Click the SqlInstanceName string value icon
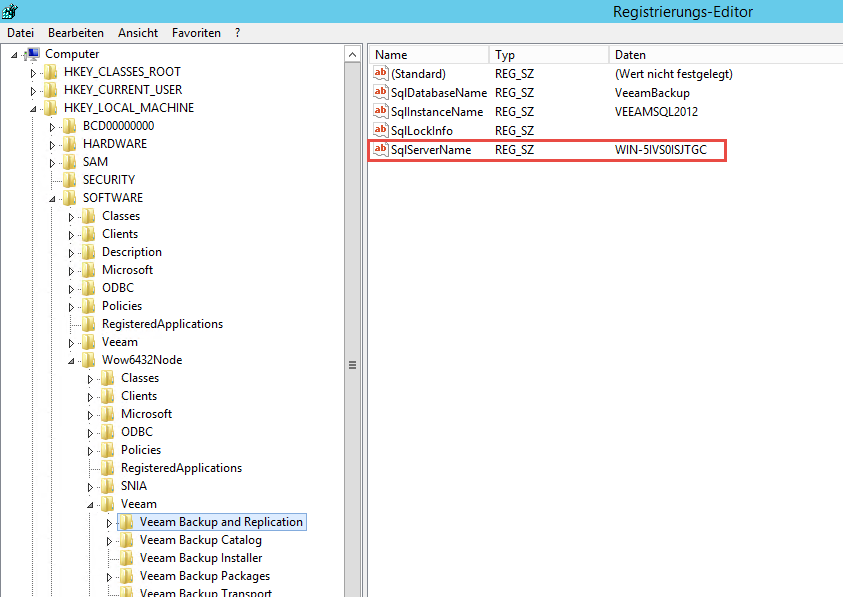The height and width of the screenshot is (597, 843). pyautogui.click(x=381, y=111)
